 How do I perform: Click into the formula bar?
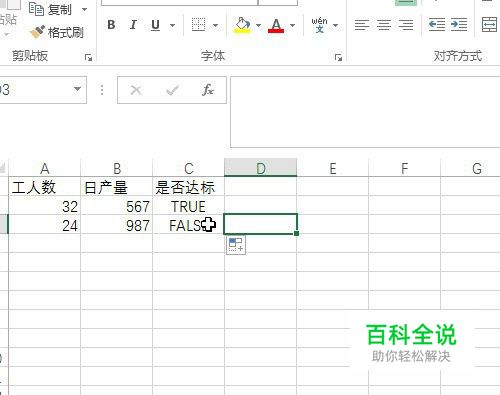point(365,112)
